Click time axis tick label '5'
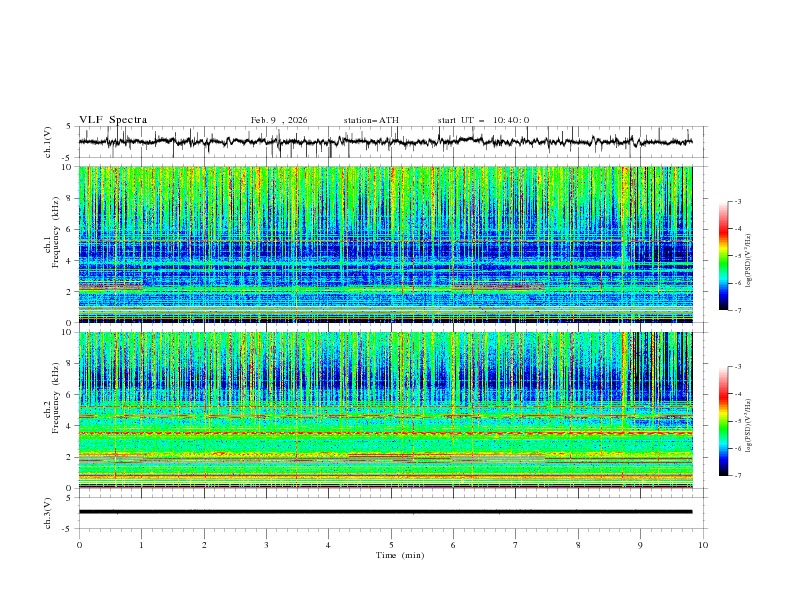This screenshot has height=612, width=792. (391, 545)
